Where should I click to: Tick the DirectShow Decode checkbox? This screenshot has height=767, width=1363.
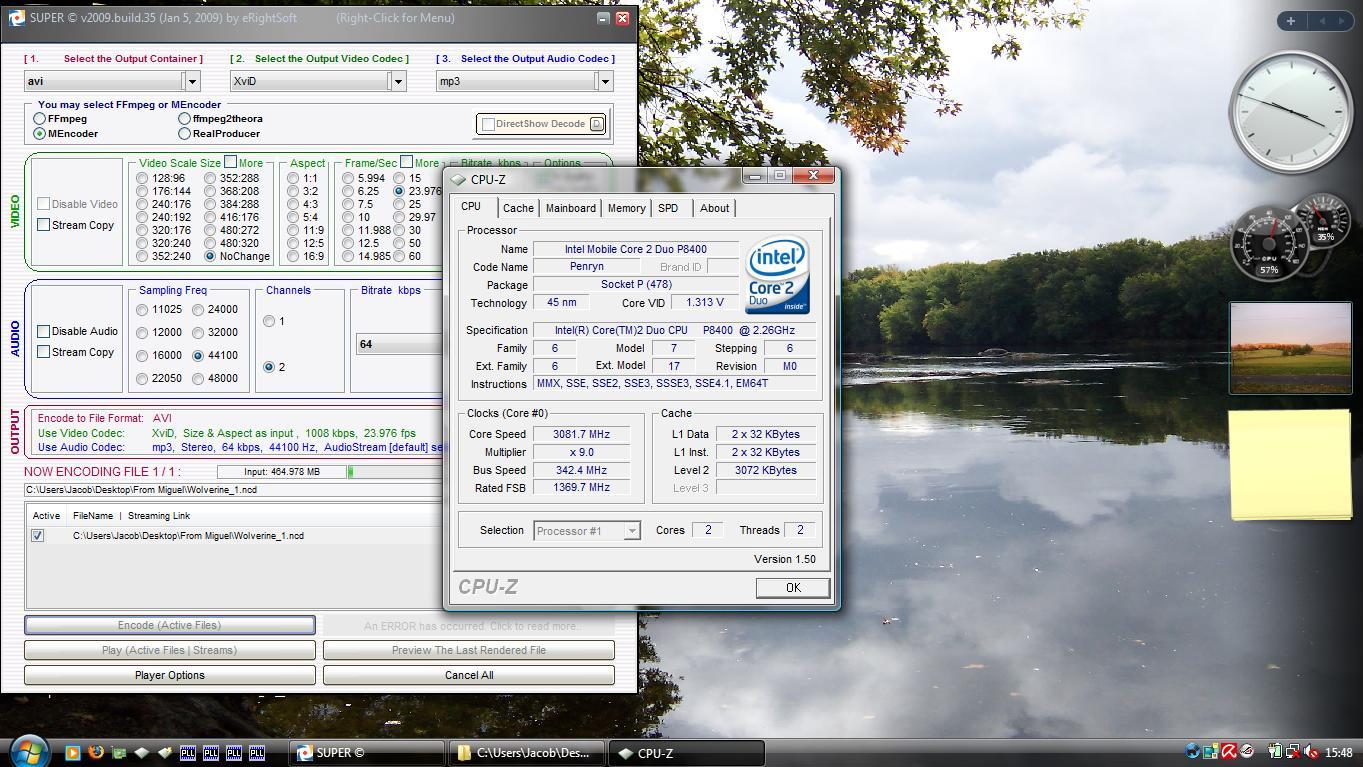pos(488,124)
